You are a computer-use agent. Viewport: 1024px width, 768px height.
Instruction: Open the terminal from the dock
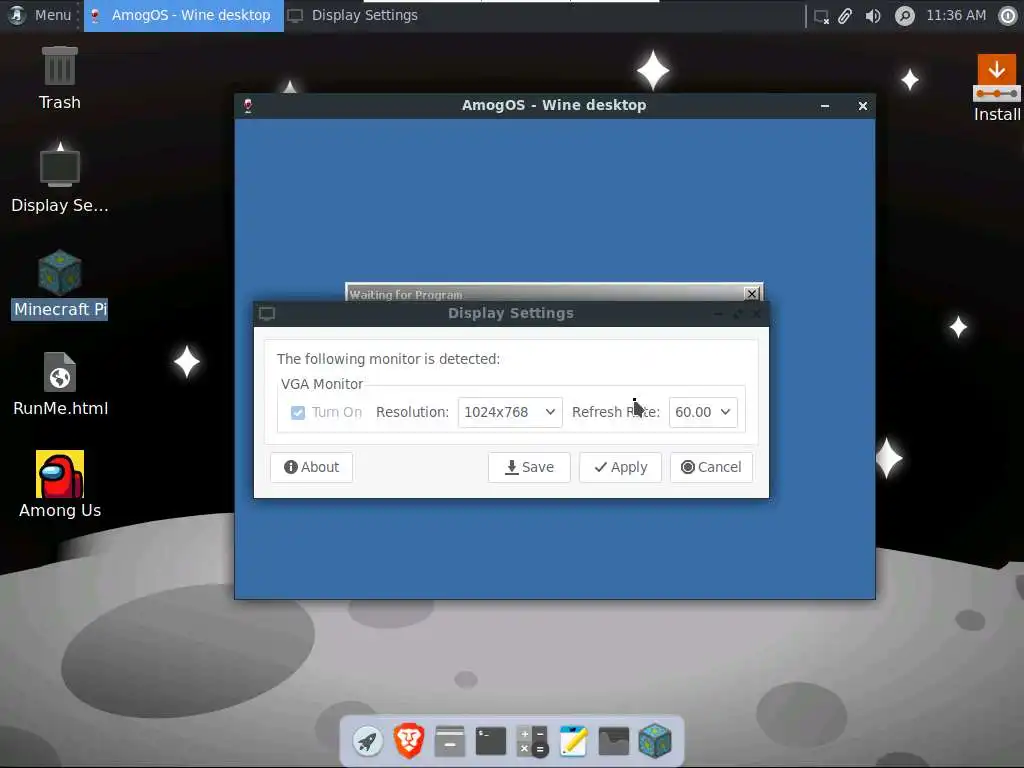pos(491,741)
